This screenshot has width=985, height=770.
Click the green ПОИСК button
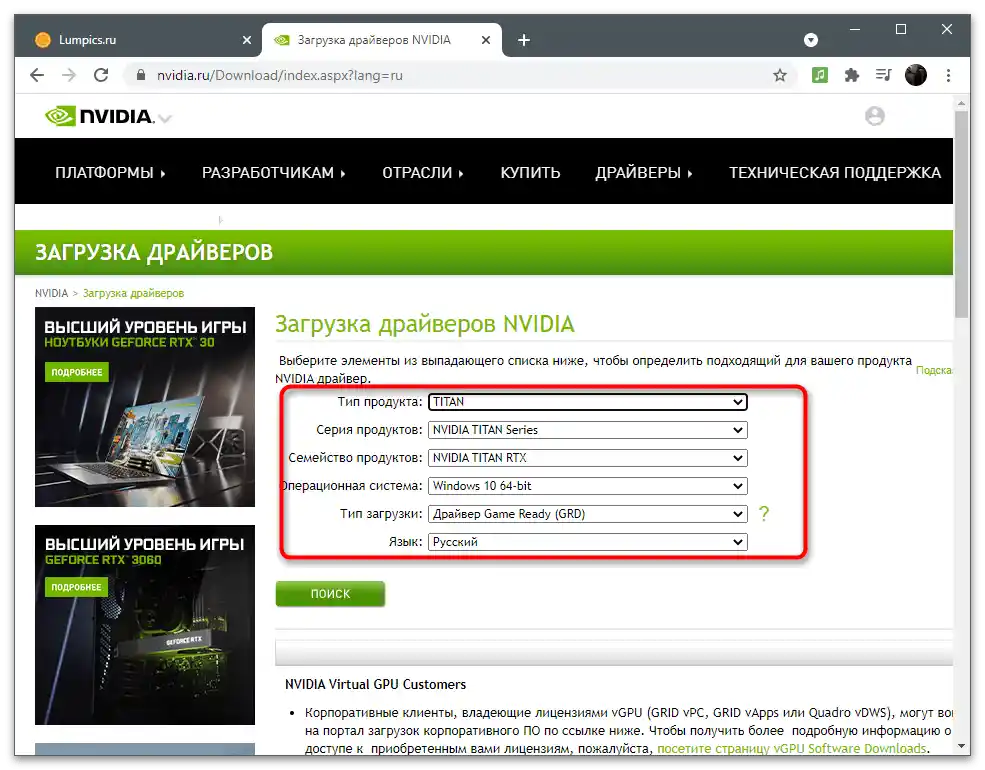330,594
